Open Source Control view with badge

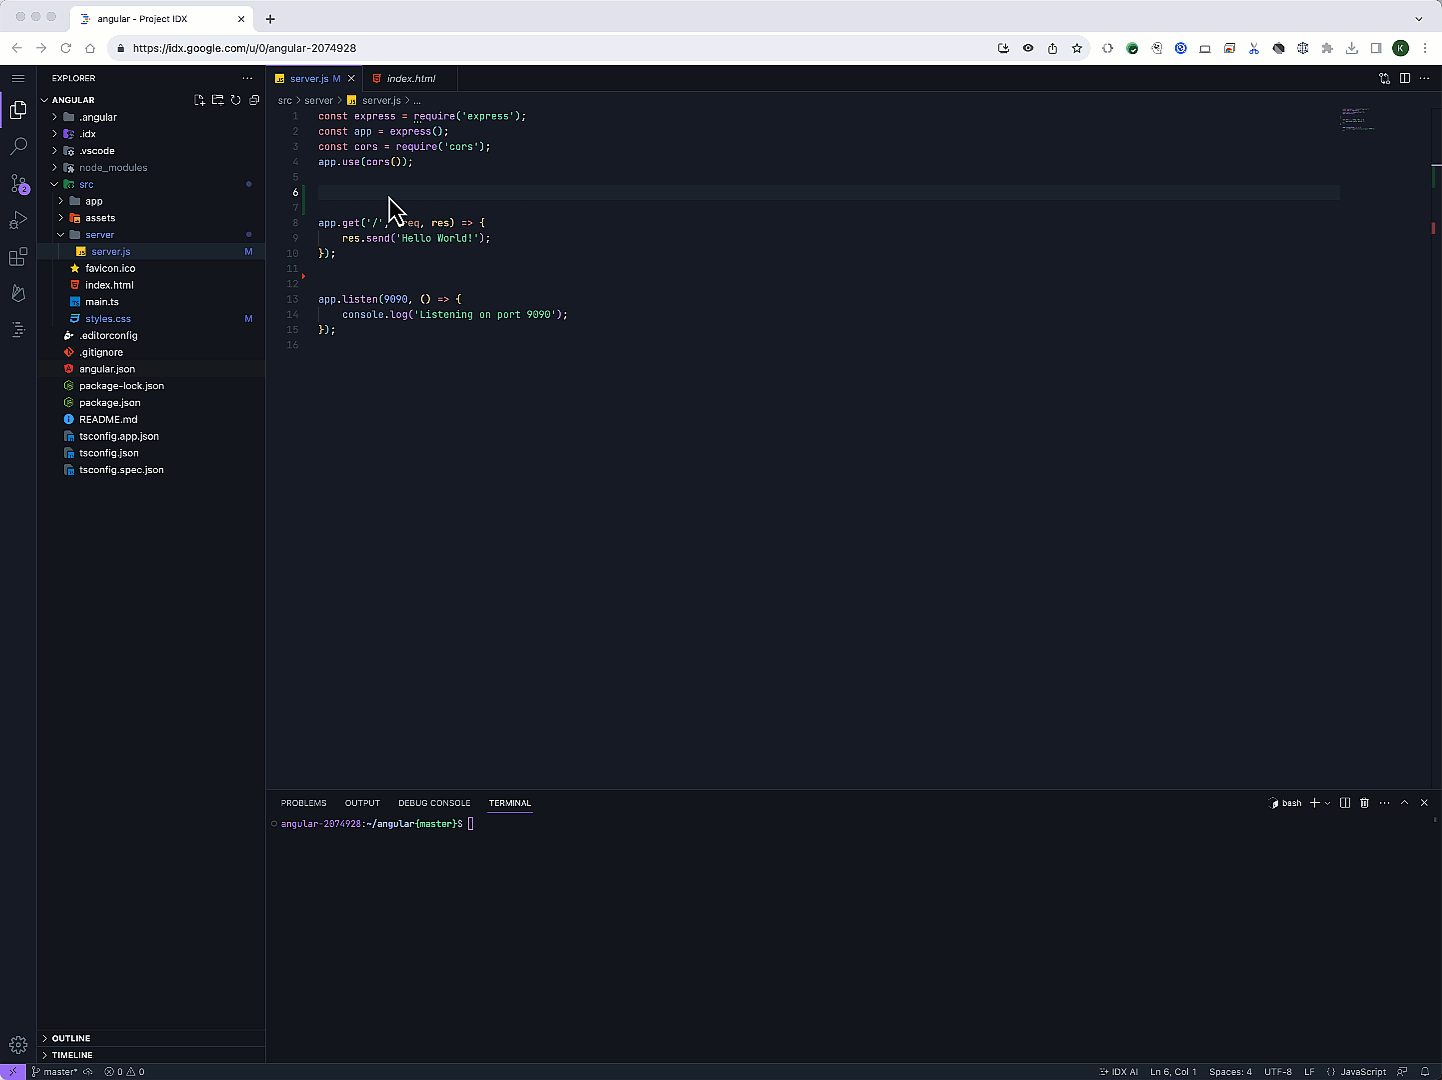pyautogui.click(x=18, y=184)
